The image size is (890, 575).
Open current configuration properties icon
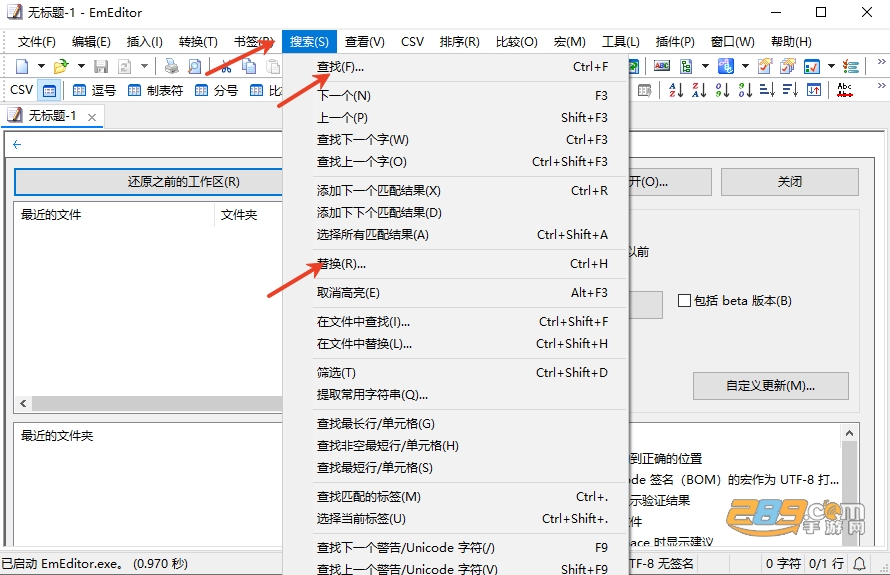click(765, 66)
